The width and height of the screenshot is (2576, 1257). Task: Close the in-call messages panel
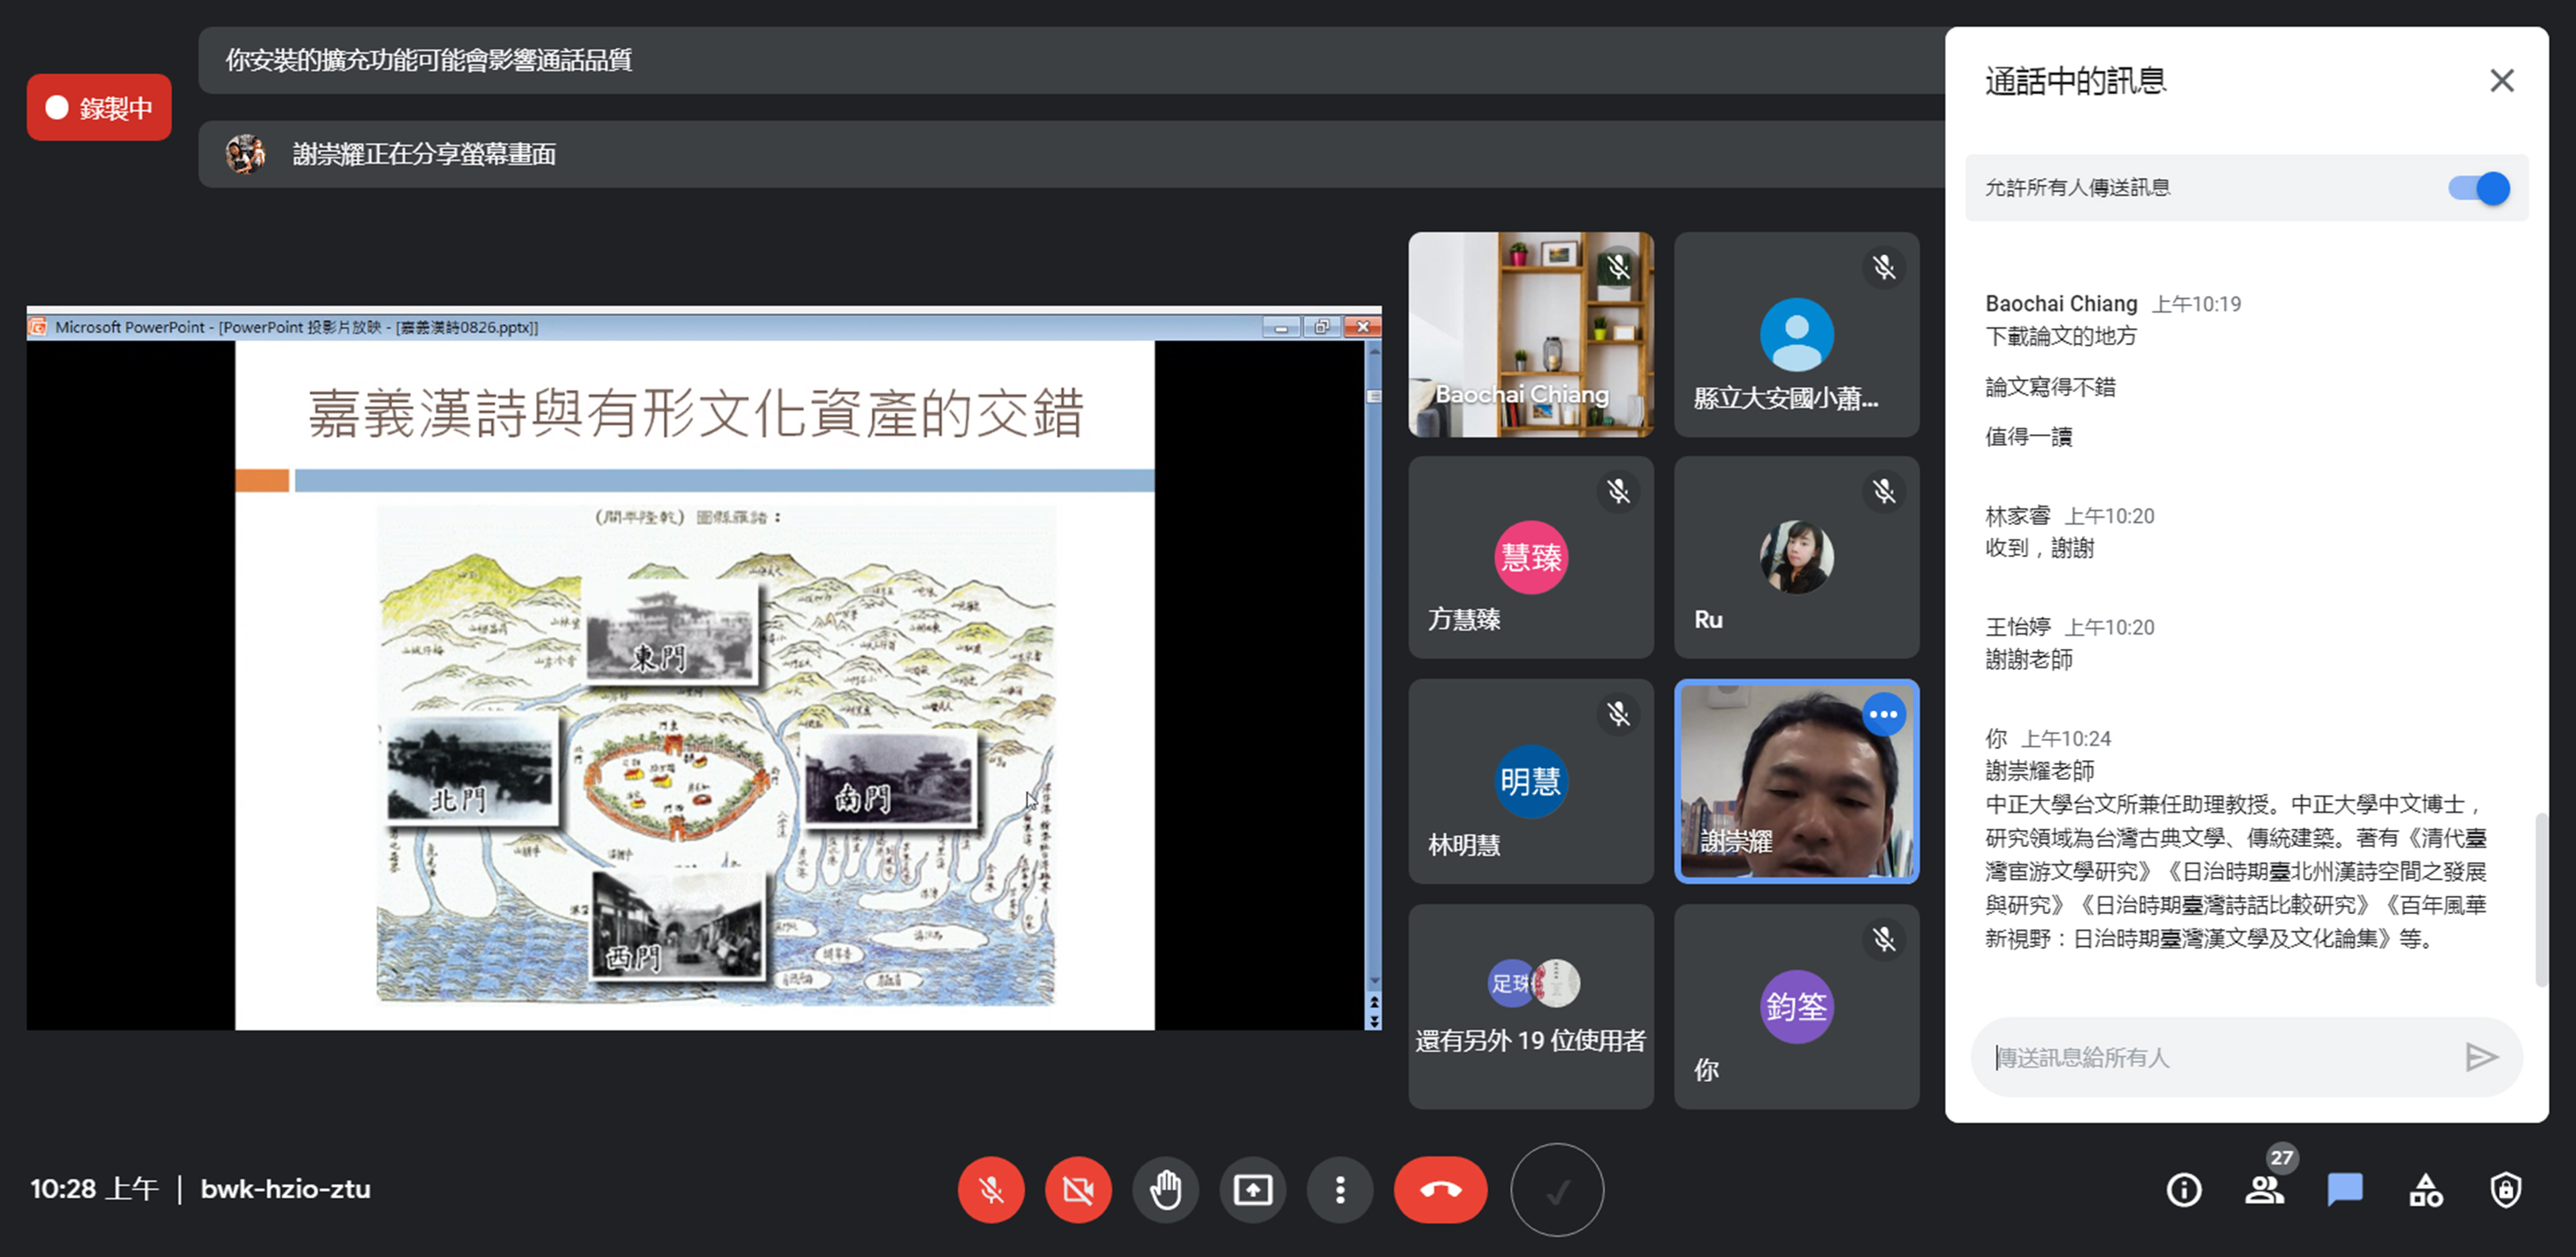click(x=2501, y=81)
